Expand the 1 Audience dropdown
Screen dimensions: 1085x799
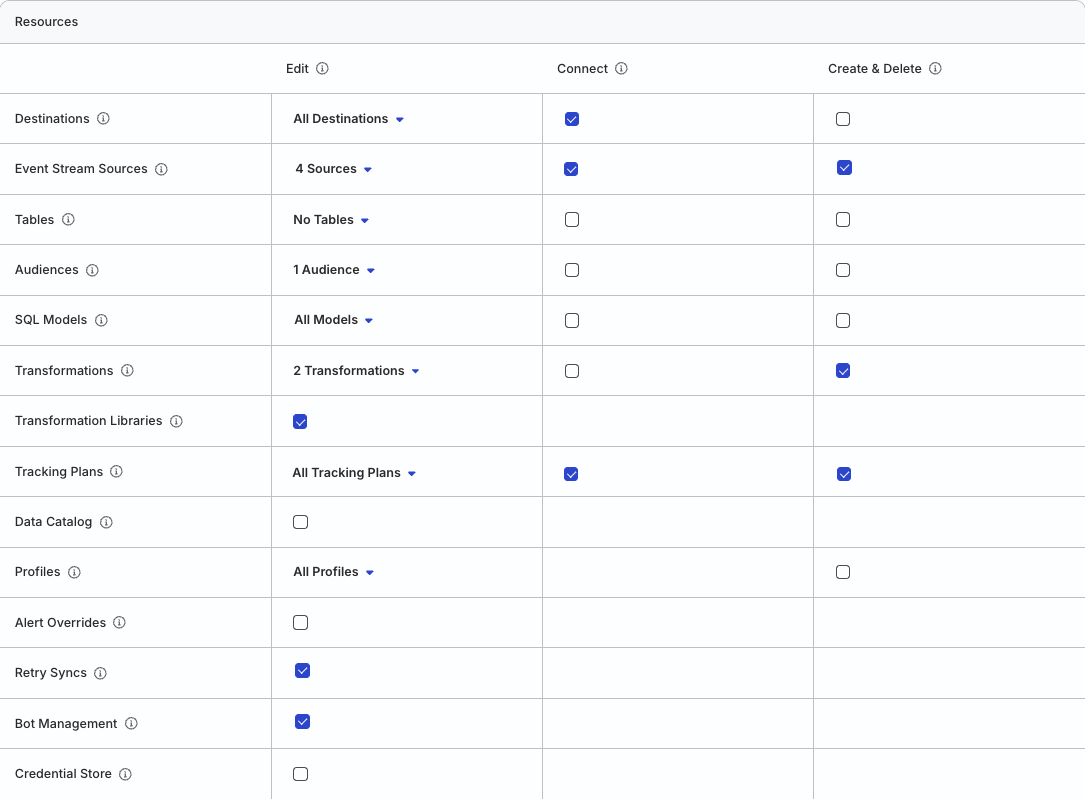334,270
